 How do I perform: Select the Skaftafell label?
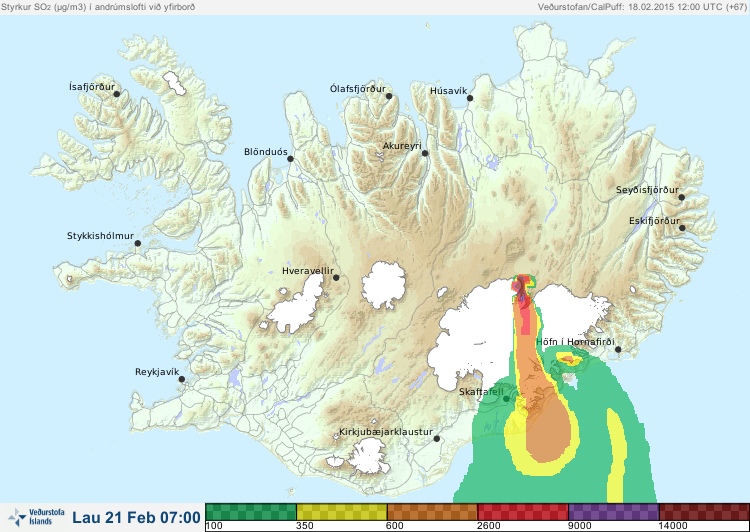(481, 392)
